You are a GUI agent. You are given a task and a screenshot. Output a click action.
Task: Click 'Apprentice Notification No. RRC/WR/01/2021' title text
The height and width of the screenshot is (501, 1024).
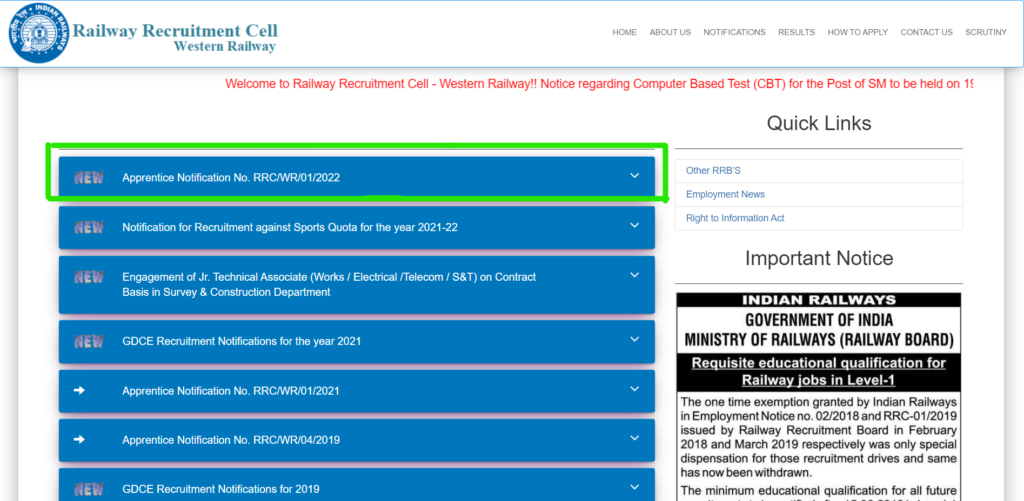(x=231, y=391)
